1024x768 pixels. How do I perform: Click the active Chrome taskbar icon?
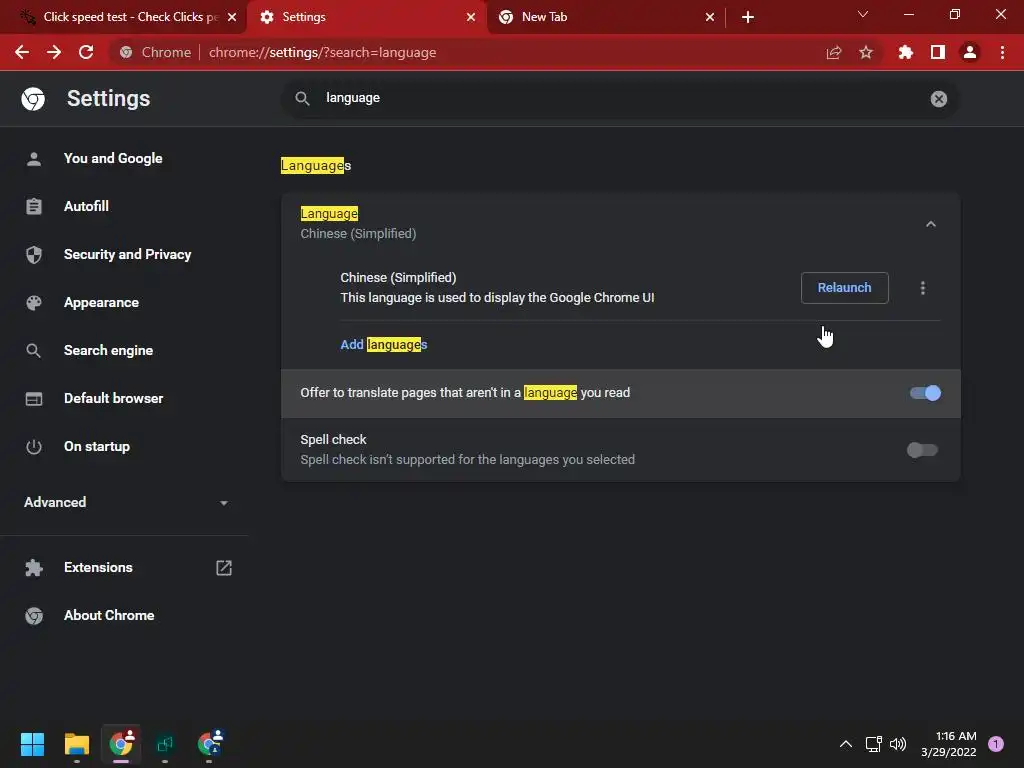pos(121,743)
